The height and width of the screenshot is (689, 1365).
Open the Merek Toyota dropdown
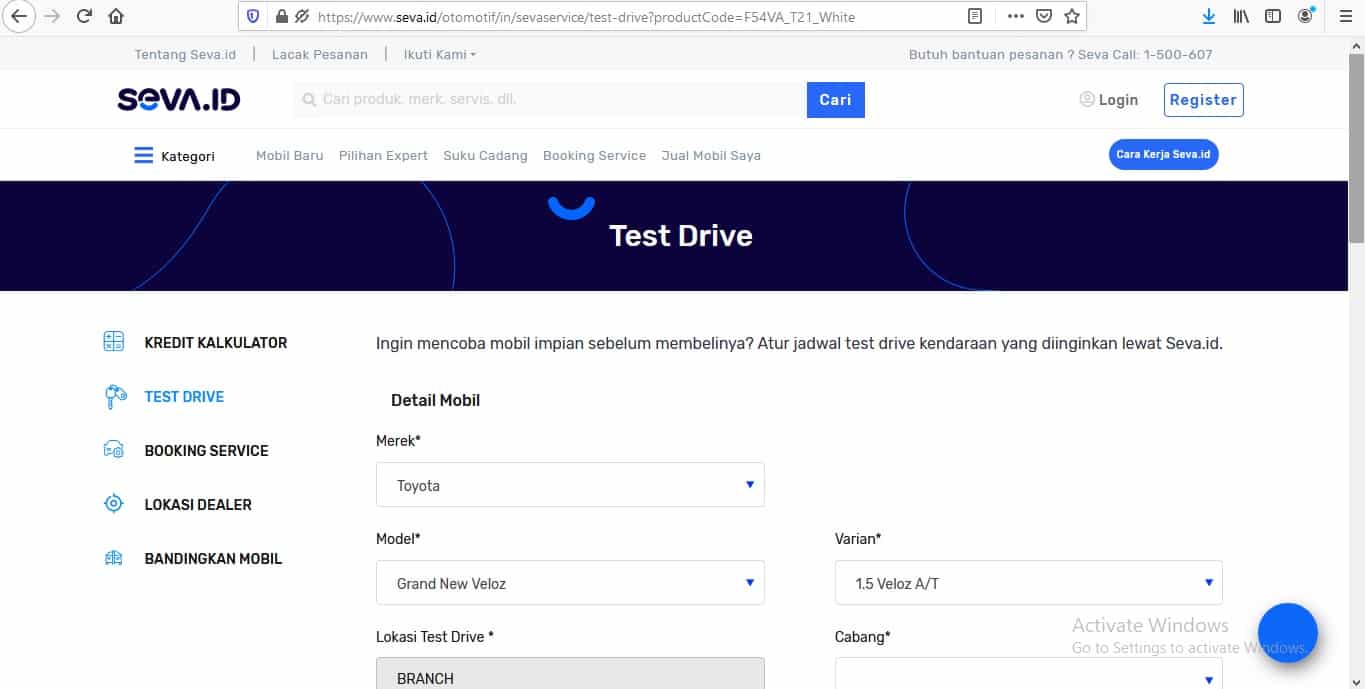(570, 485)
